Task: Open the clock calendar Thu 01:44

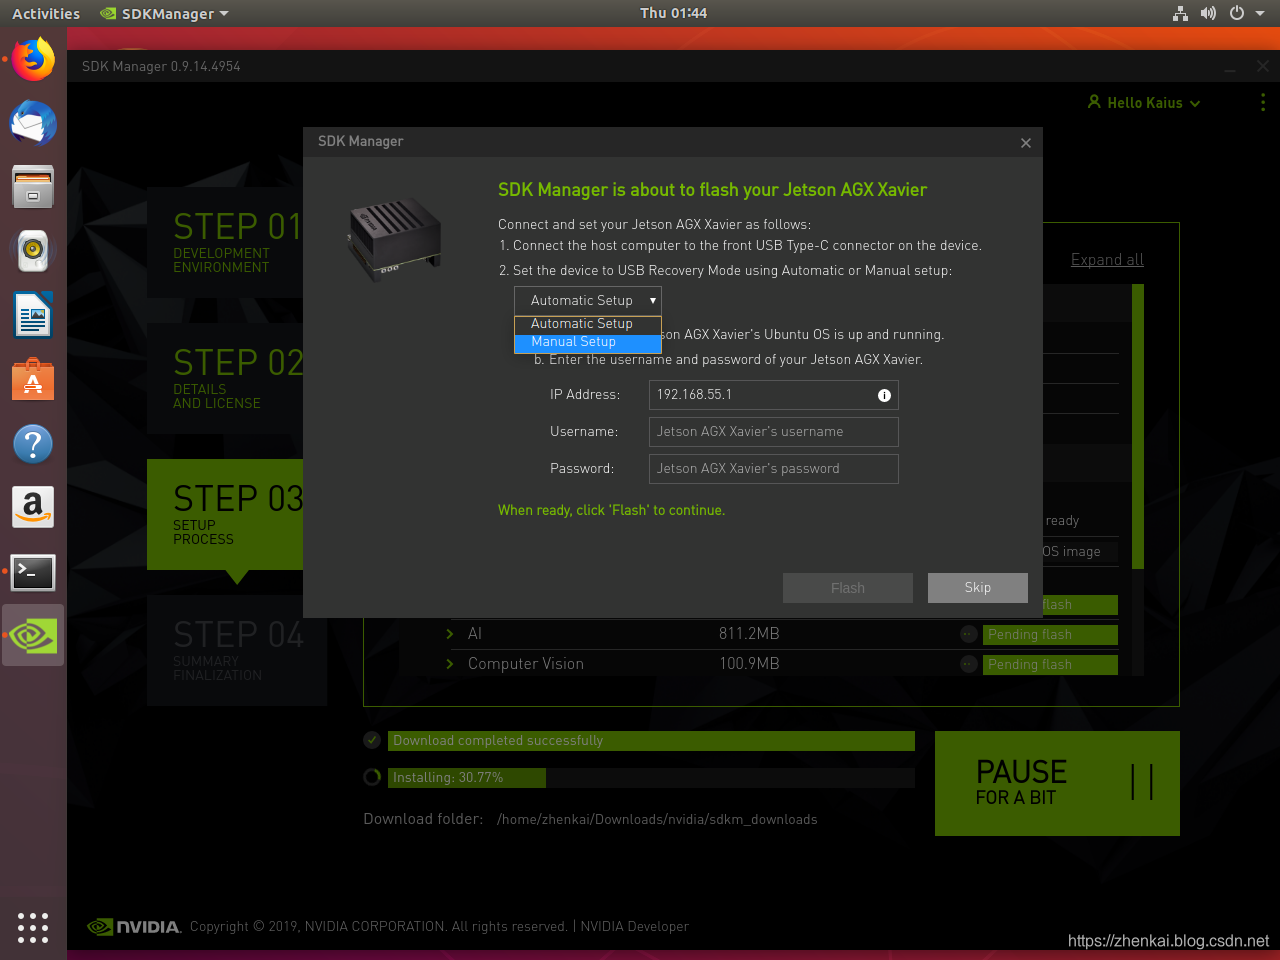Action: point(673,13)
